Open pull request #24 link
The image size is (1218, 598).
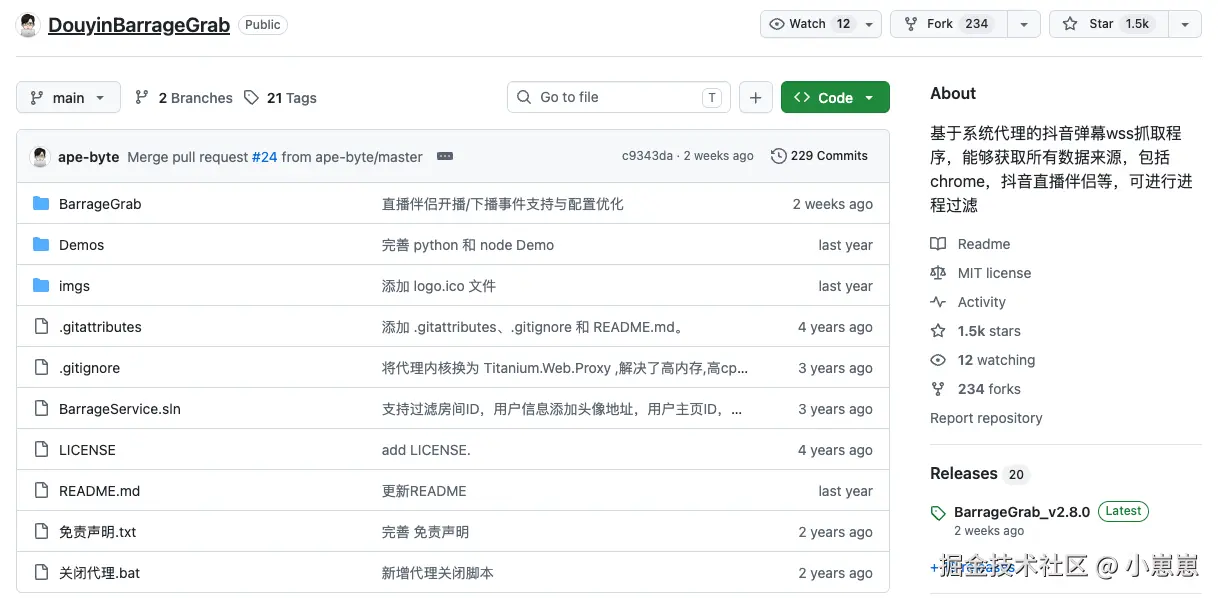coord(264,156)
